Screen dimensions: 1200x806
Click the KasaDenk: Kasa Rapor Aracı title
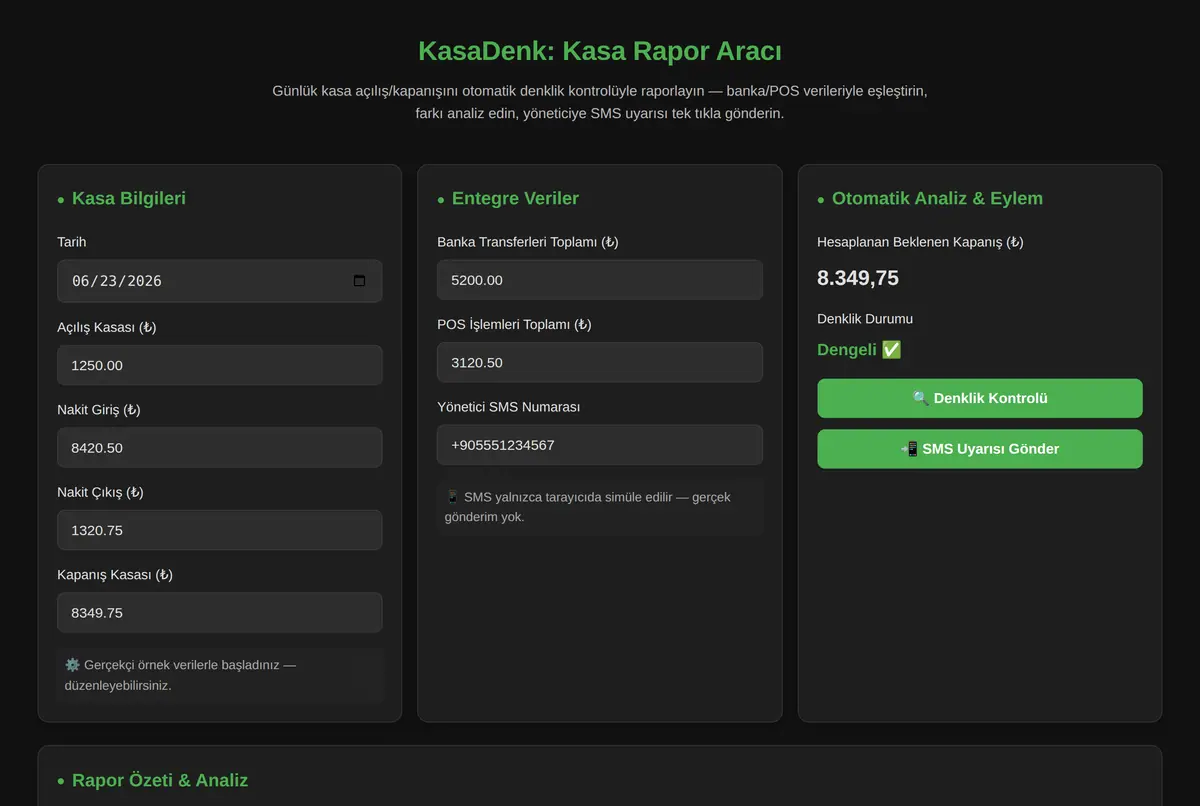[600, 51]
